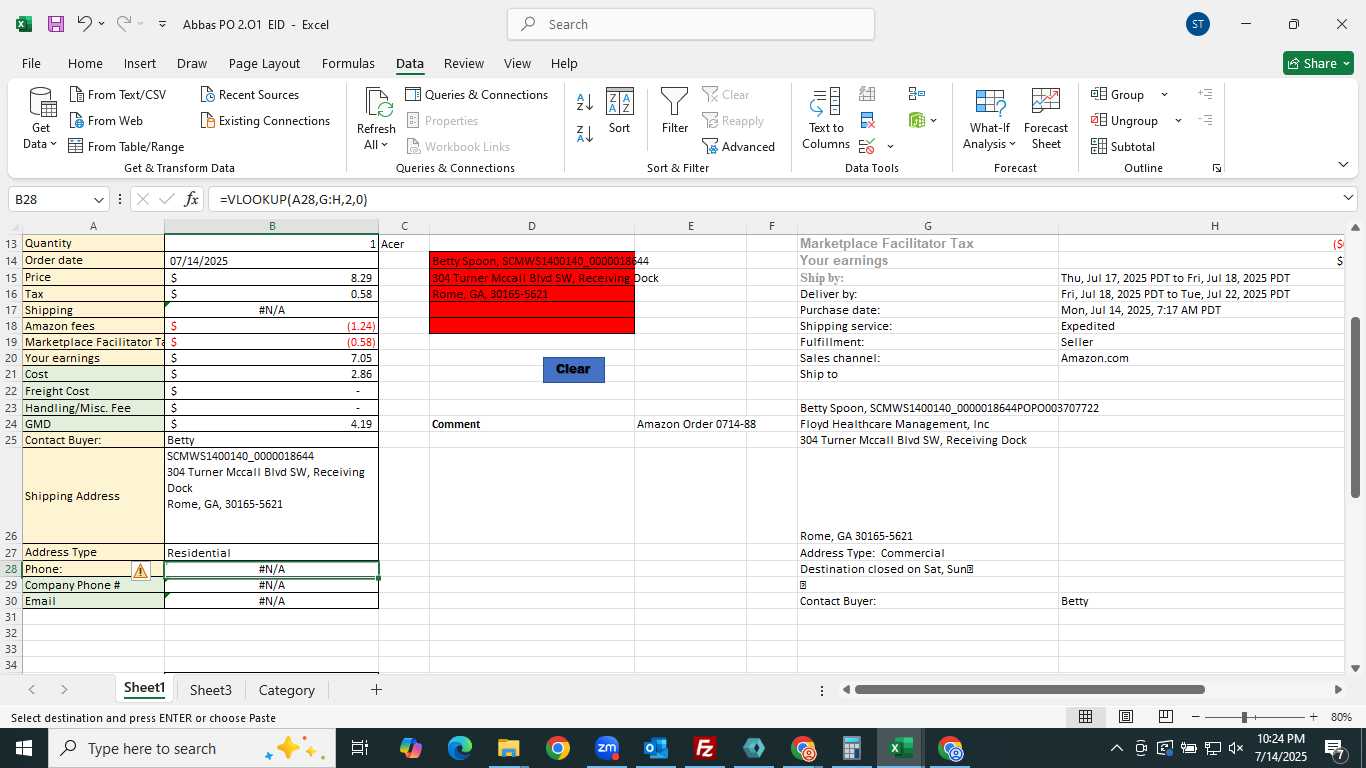Click the Flash Fill icon in Data Tools
This screenshot has width=1366, height=768.
[867, 94]
